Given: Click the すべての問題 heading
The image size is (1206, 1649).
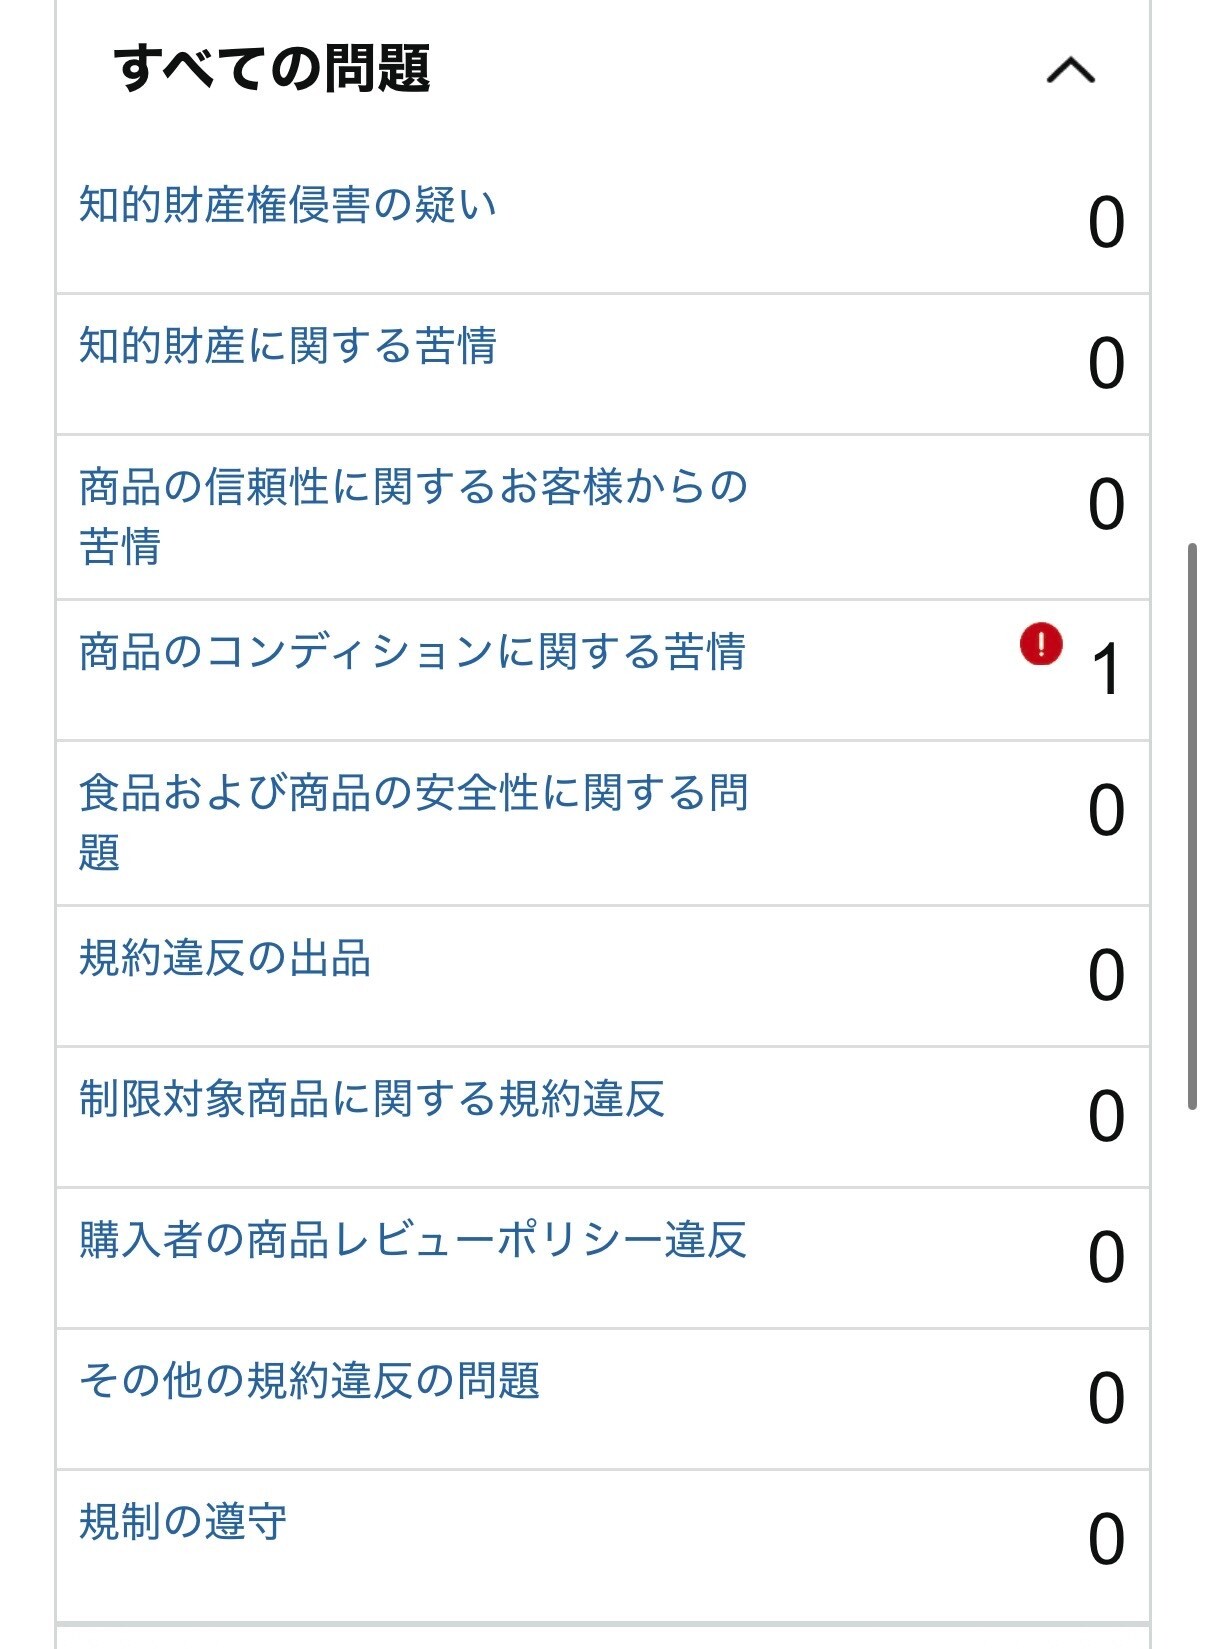Looking at the screenshot, I should (272, 69).
